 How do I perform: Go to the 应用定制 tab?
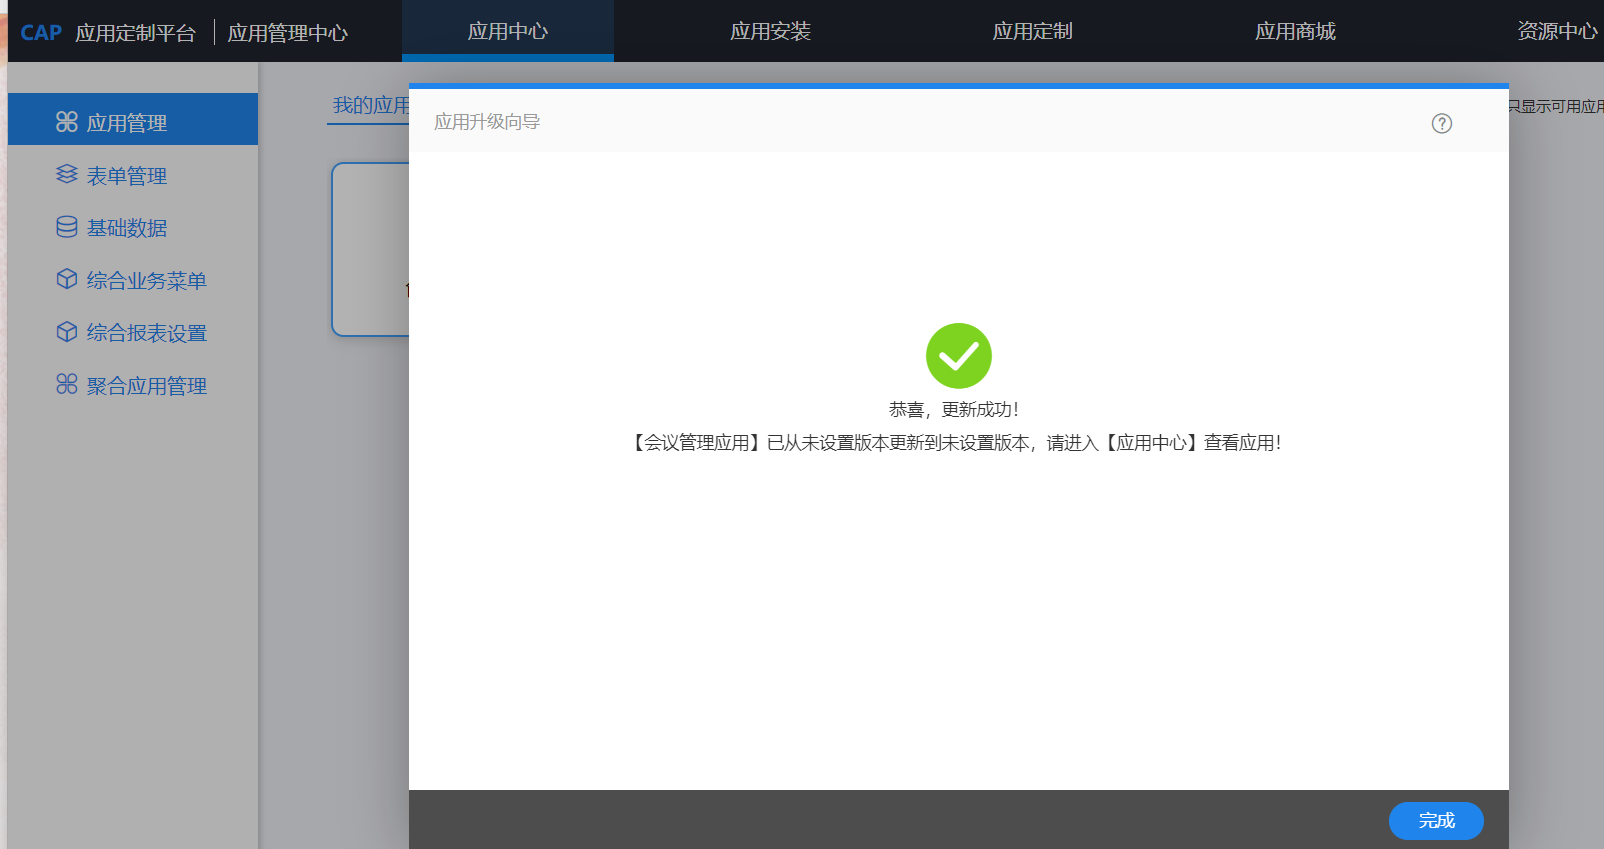pos(1032,32)
